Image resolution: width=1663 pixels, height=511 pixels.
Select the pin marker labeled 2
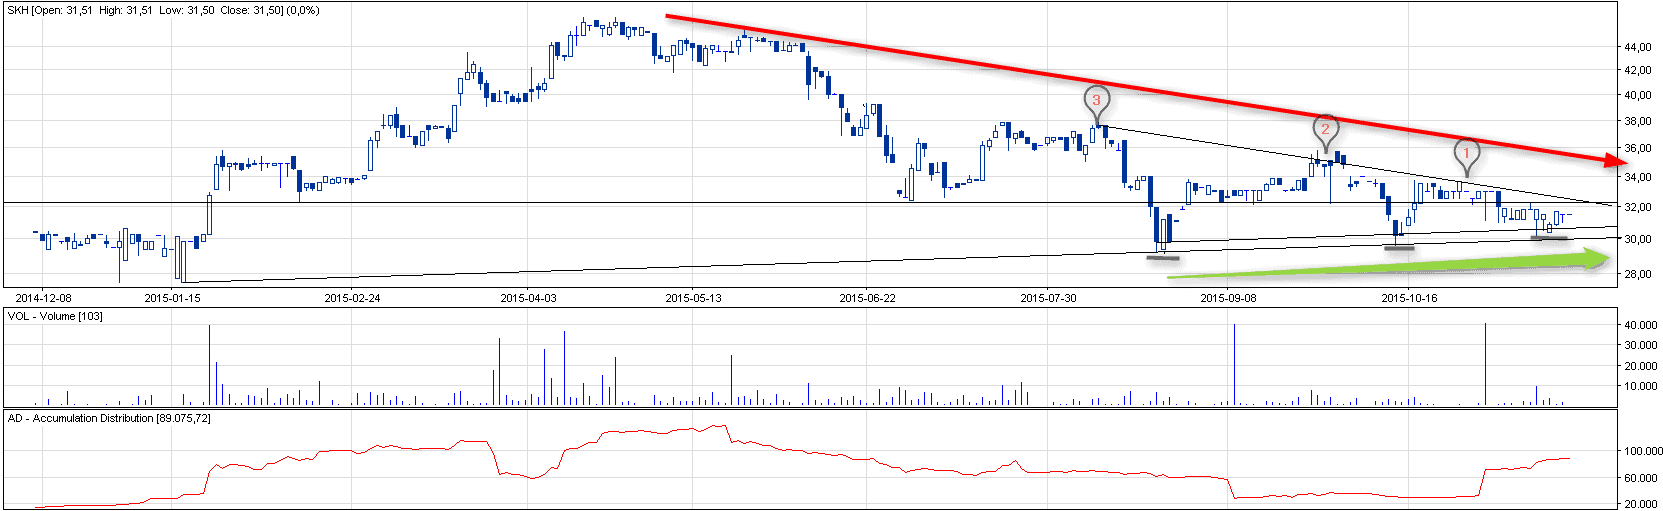pyautogui.click(x=1325, y=129)
